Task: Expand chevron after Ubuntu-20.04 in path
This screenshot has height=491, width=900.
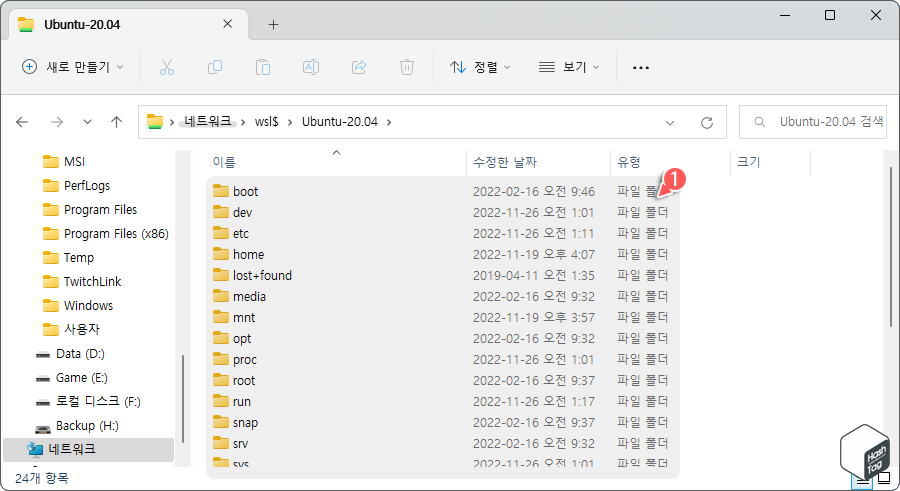Action: (389, 122)
